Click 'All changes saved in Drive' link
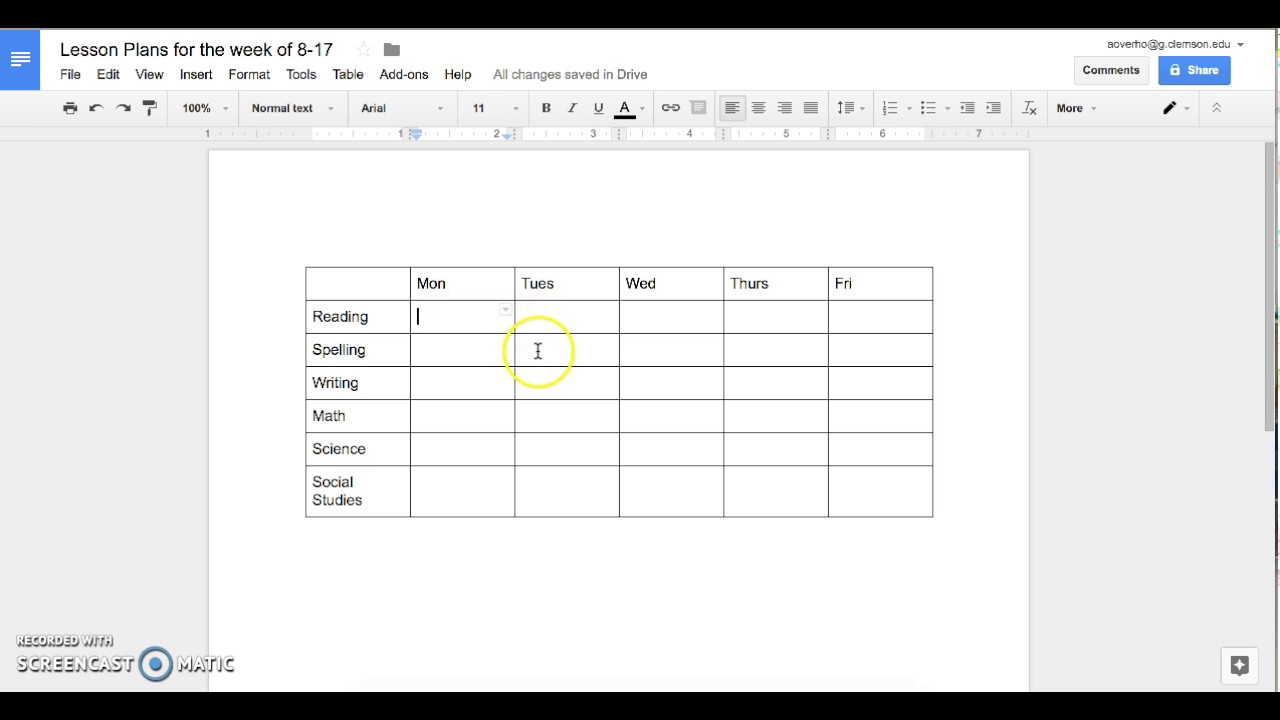 (x=570, y=74)
